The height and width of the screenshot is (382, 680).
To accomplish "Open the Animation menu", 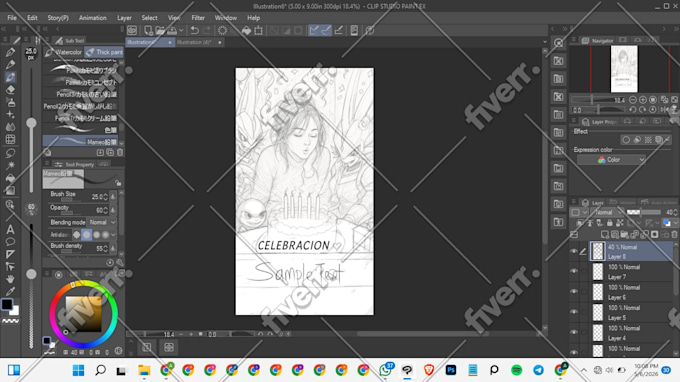I will [92, 18].
